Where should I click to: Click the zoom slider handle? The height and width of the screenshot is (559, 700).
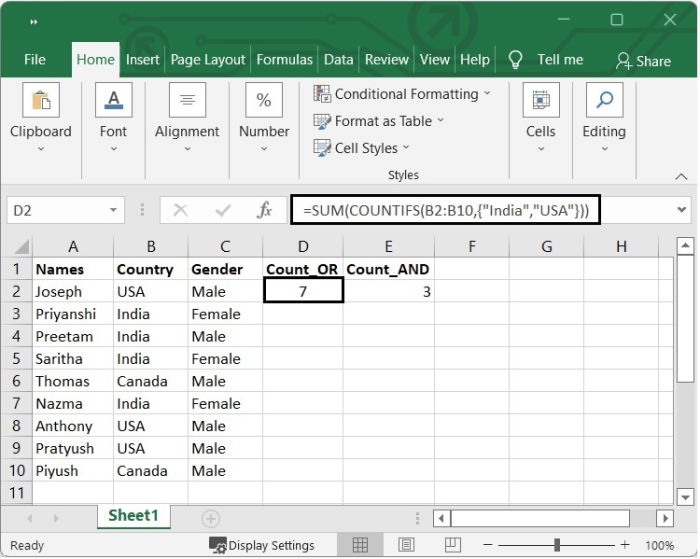click(x=556, y=546)
